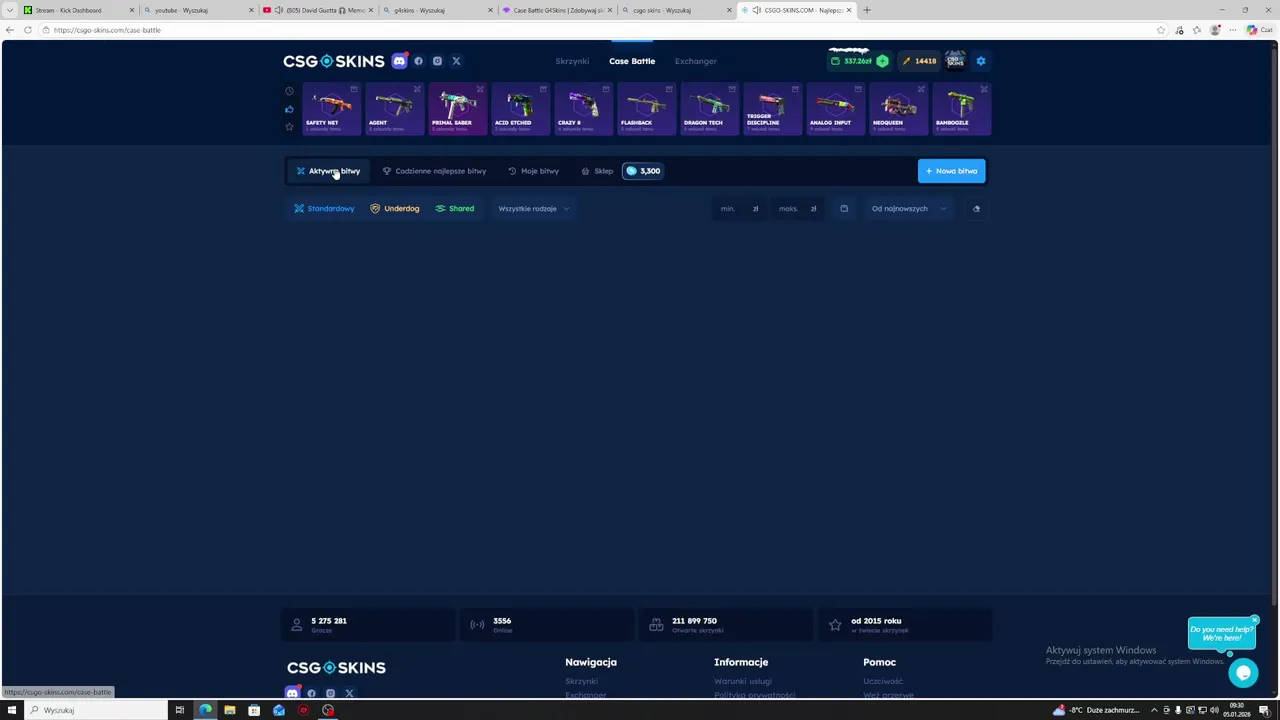The image size is (1280, 720).
Task: Open the Facebook icon in header
Action: (x=419, y=61)
